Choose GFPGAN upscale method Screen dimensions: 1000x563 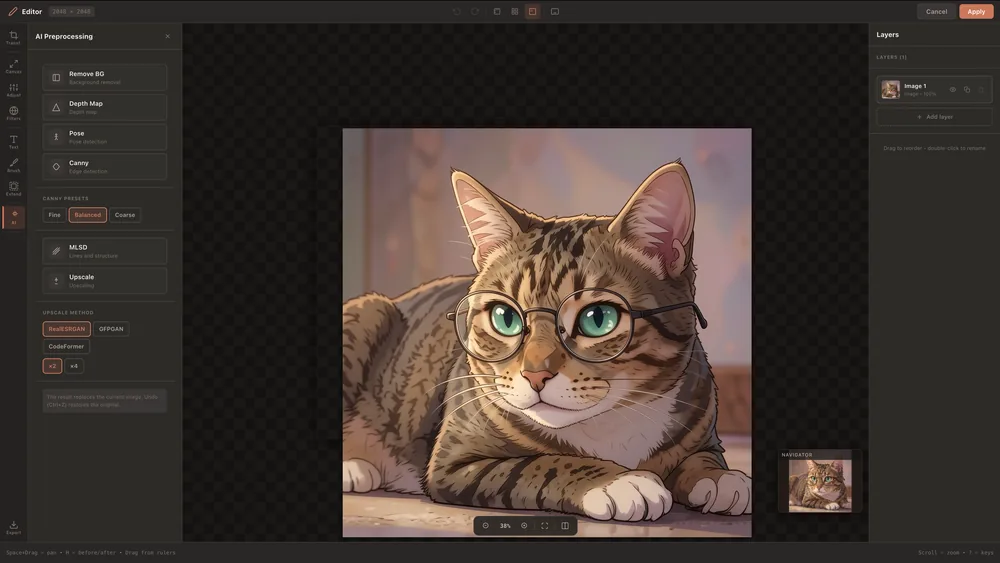coord(111,329)
